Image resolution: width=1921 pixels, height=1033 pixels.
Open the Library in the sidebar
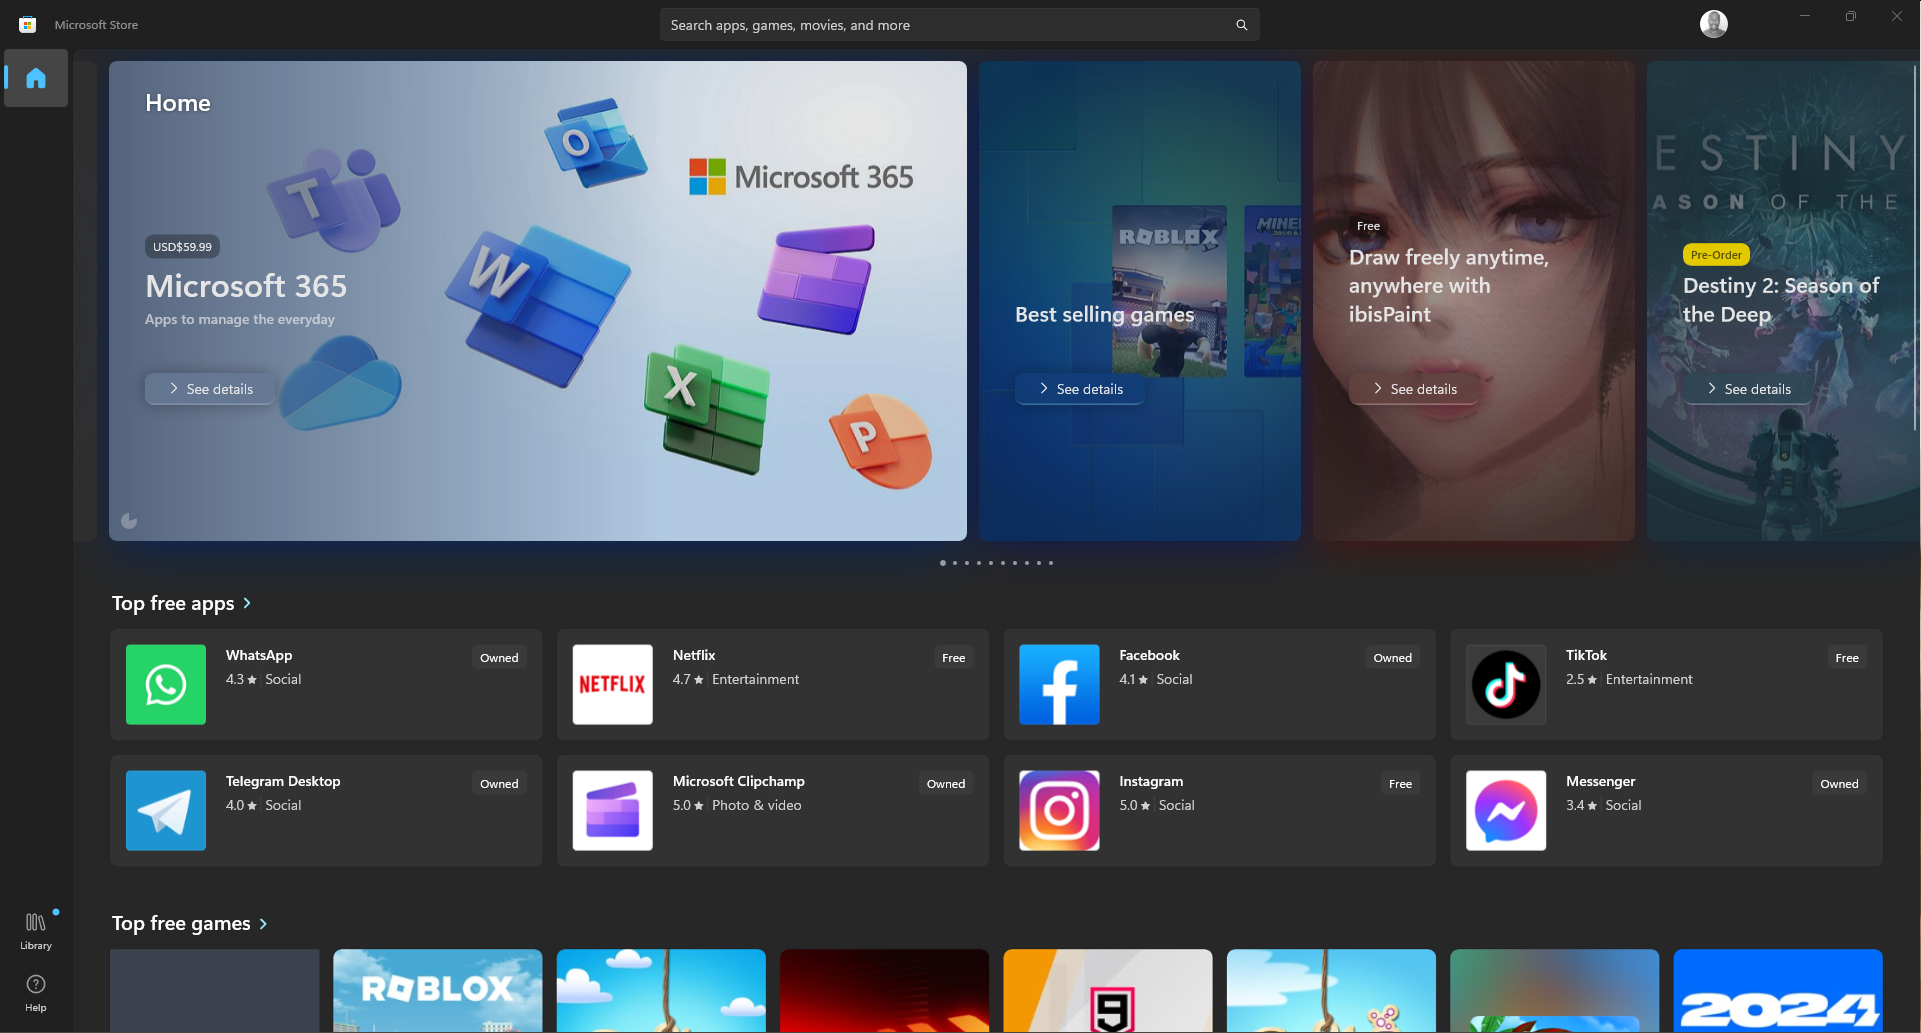36,930
